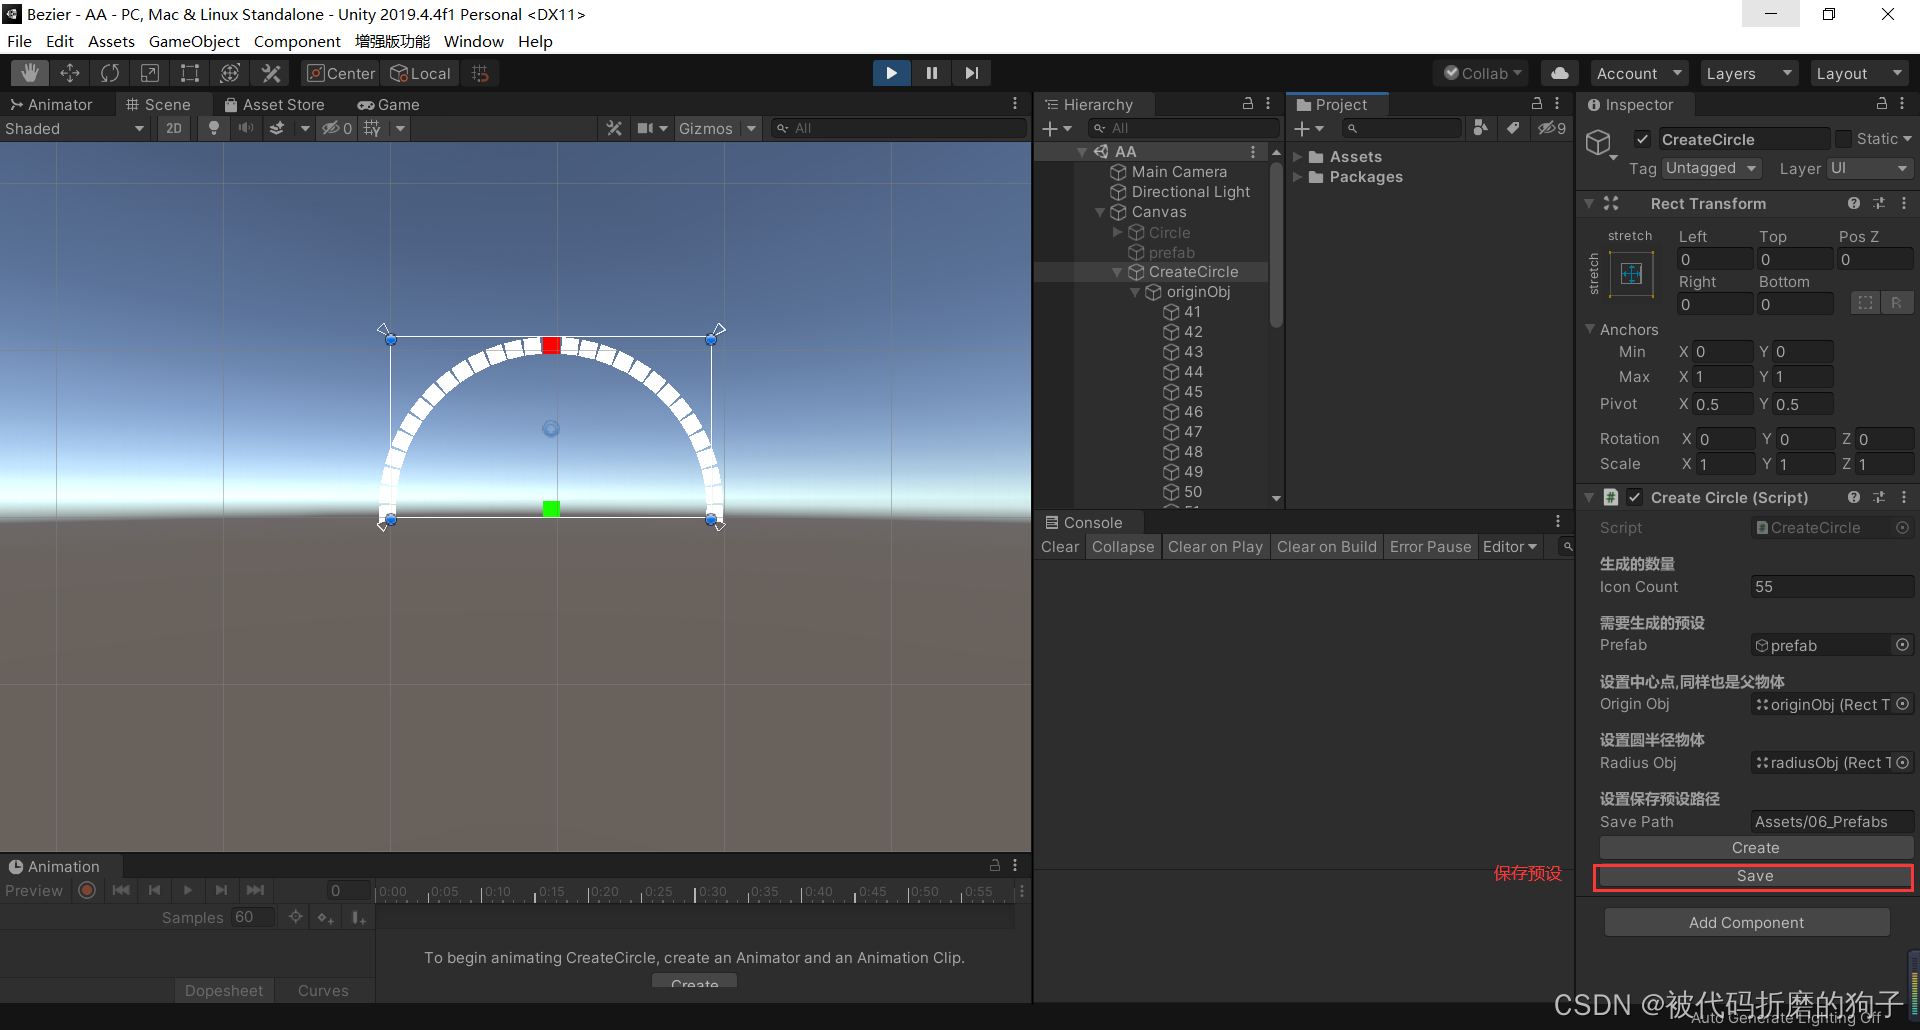Pause play mode with the pause button
The width and height of the screenshot is (1920, 1030).
point(931,72)
